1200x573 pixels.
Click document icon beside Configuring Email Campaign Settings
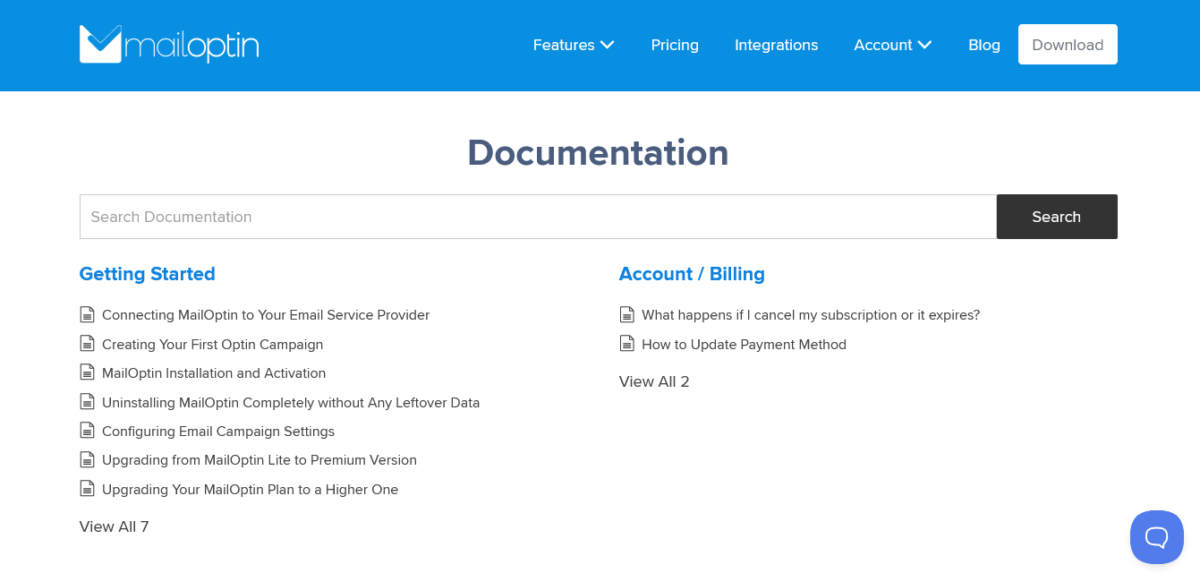pos(87,430)
